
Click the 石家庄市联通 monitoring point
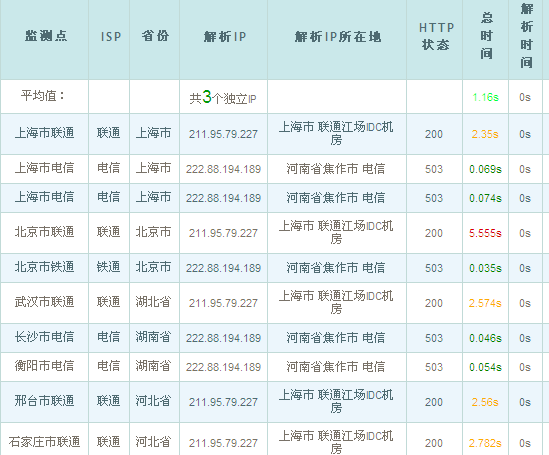tap(44, 442)
